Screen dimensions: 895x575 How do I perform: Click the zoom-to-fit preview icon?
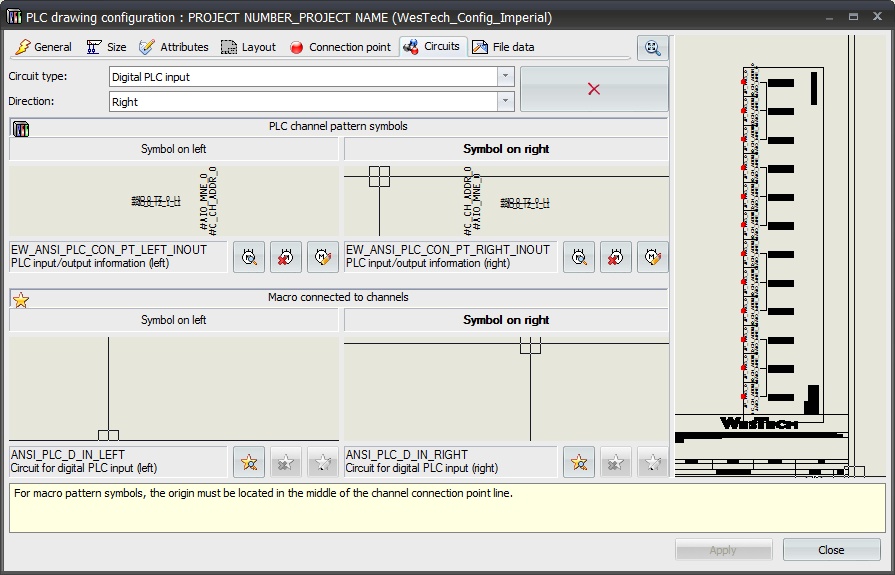652,47
